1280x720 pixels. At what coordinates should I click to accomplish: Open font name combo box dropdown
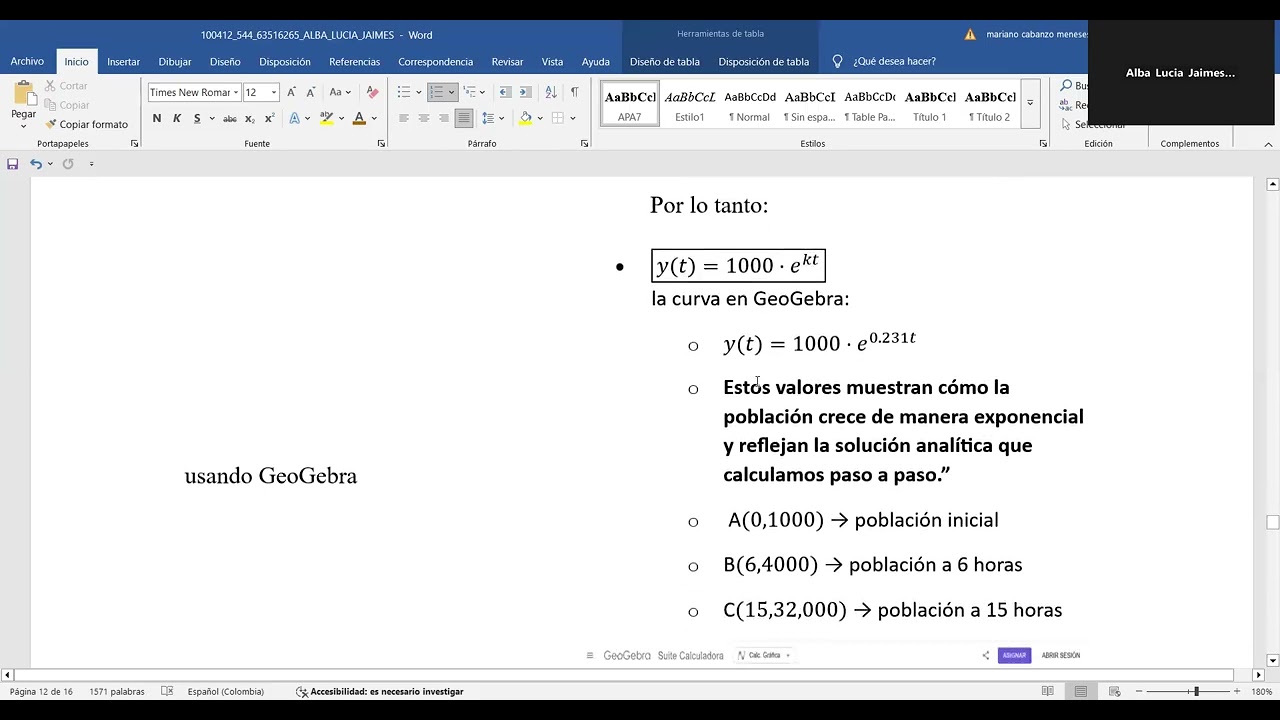236,92
